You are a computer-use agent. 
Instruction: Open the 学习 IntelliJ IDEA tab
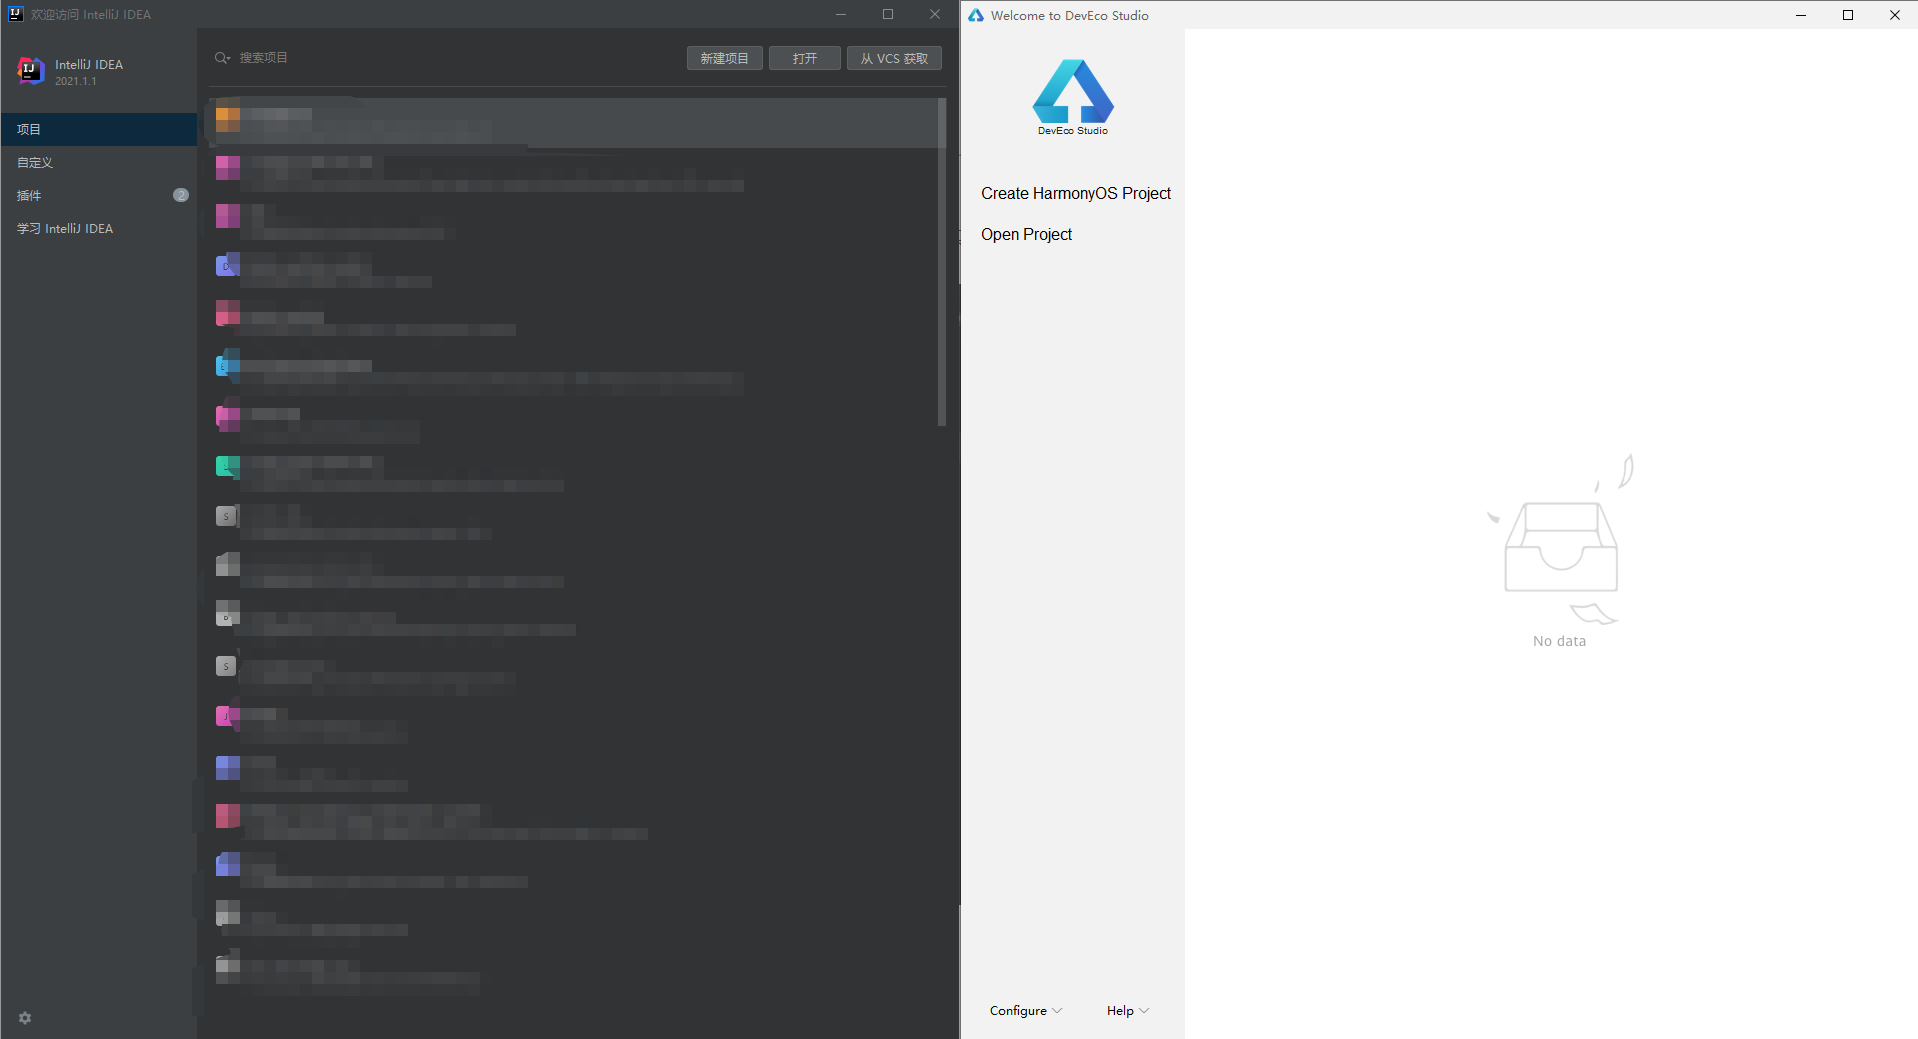(65, 228)
